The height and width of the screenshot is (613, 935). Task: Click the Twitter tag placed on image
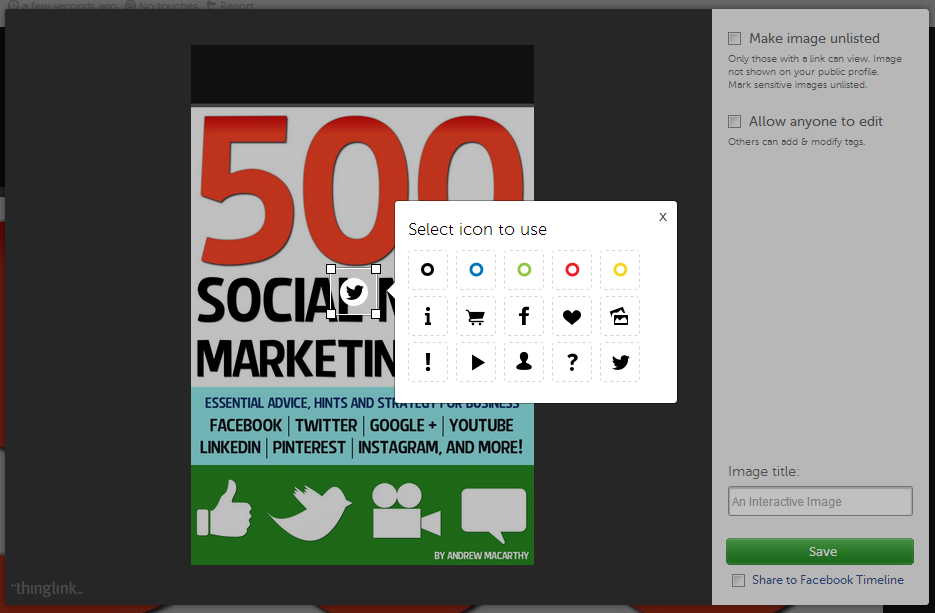[x=354, y=292]
